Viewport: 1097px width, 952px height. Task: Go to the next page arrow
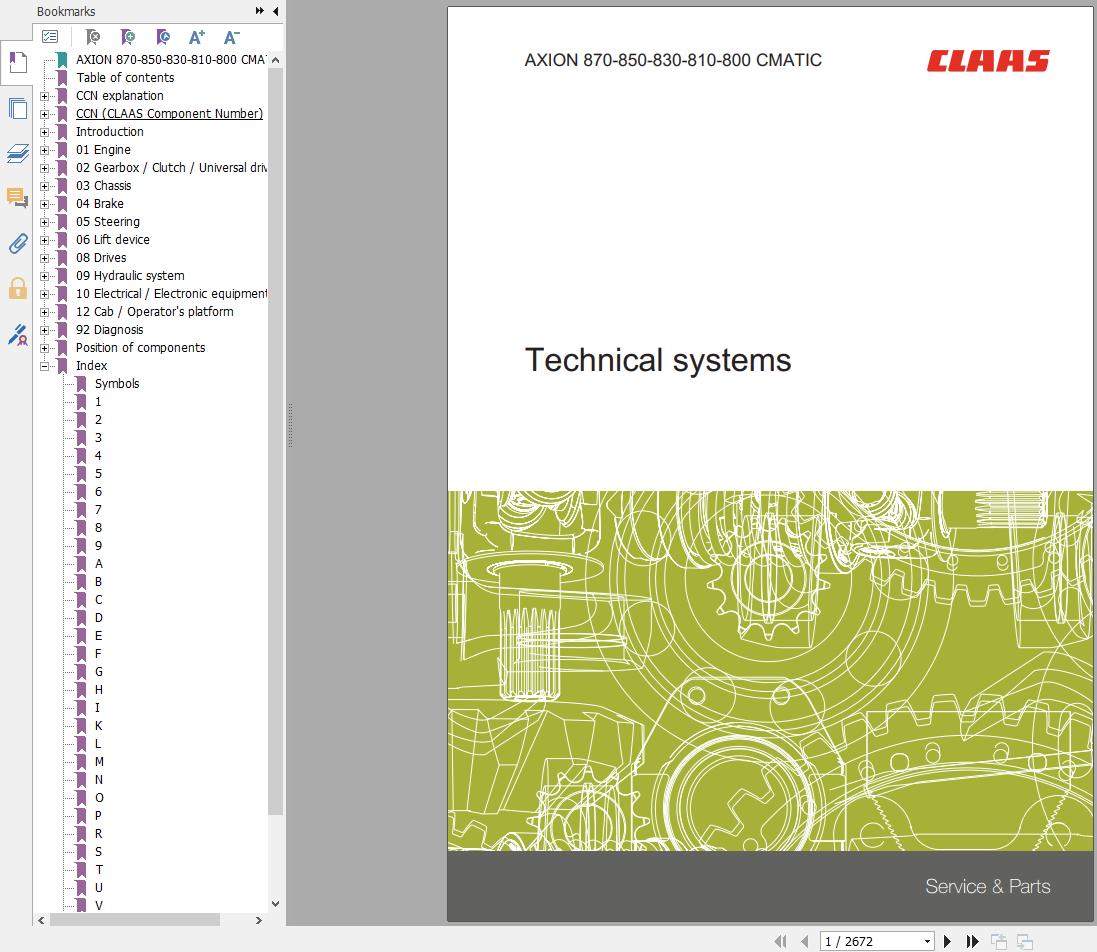(x=948, y=941)
